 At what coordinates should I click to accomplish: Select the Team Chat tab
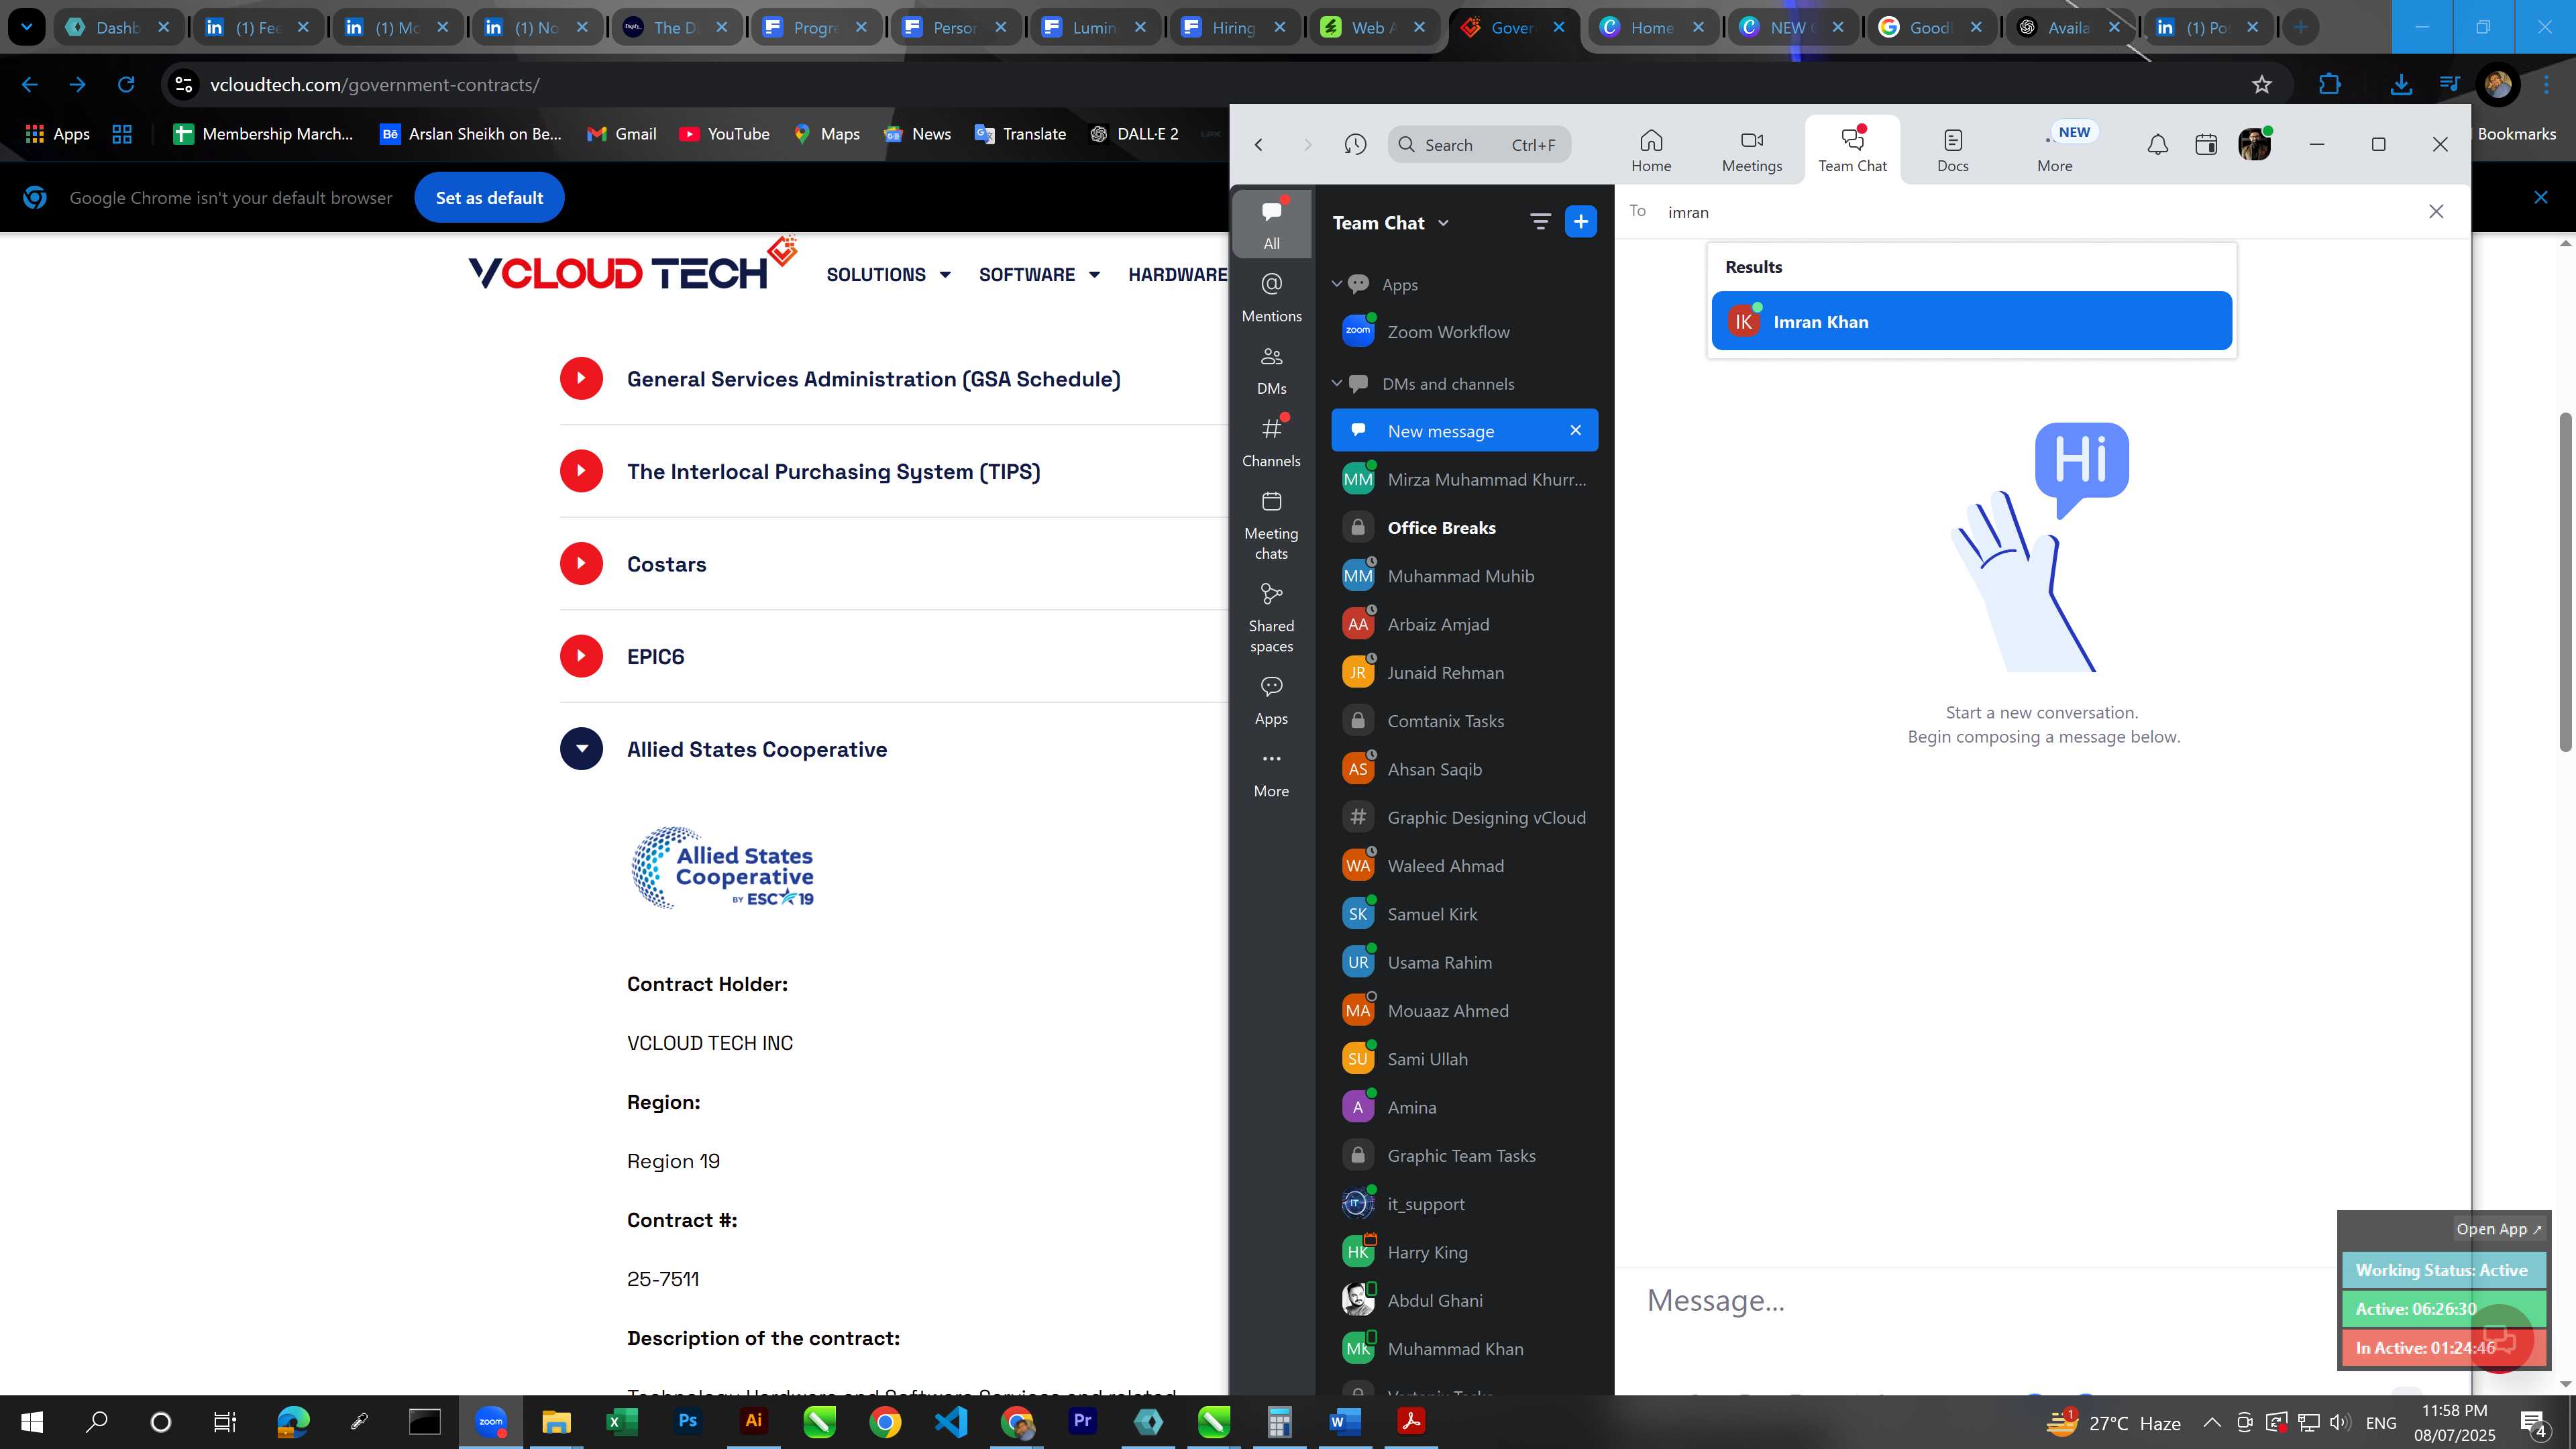[1852, 150]
